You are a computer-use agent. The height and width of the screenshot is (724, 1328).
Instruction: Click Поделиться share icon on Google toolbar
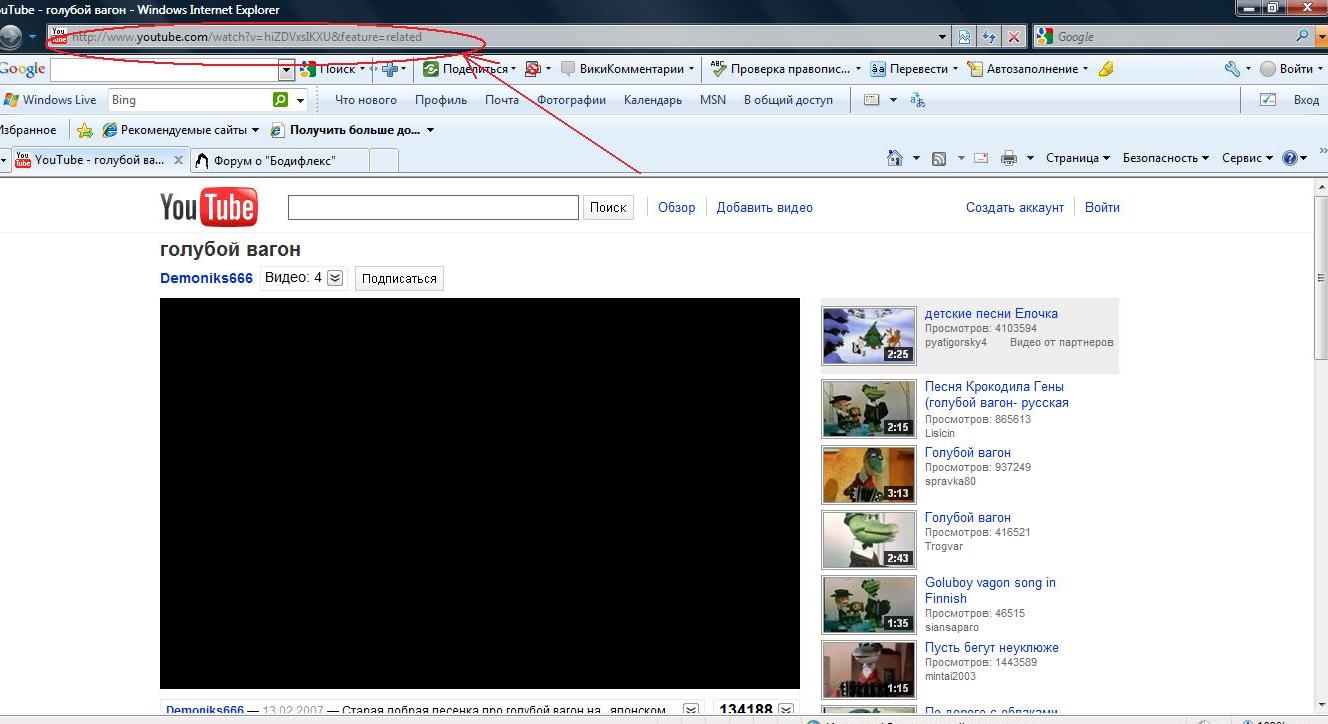point(431,69)
